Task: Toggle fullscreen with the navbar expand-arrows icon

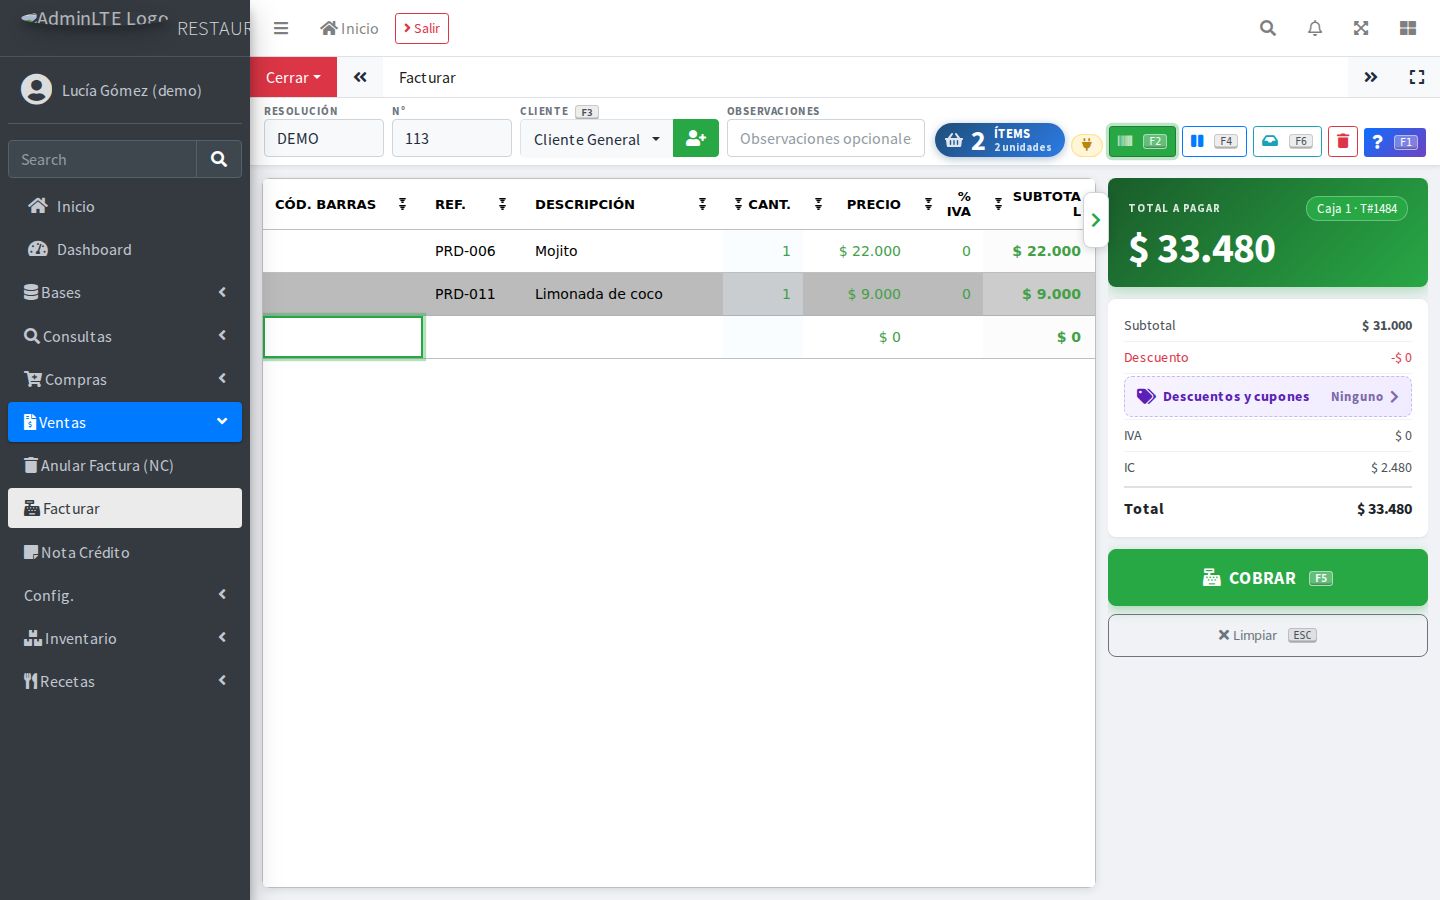Action: [x=1361, y=28]
